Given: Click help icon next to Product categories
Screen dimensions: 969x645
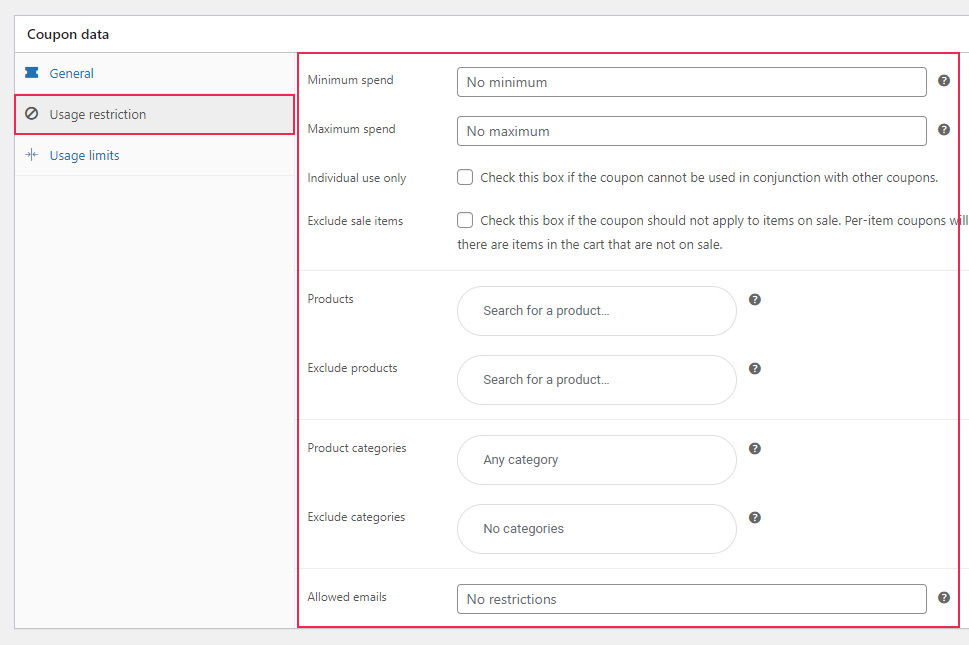Looking at the screenshot, I should [x=755, y=449].
